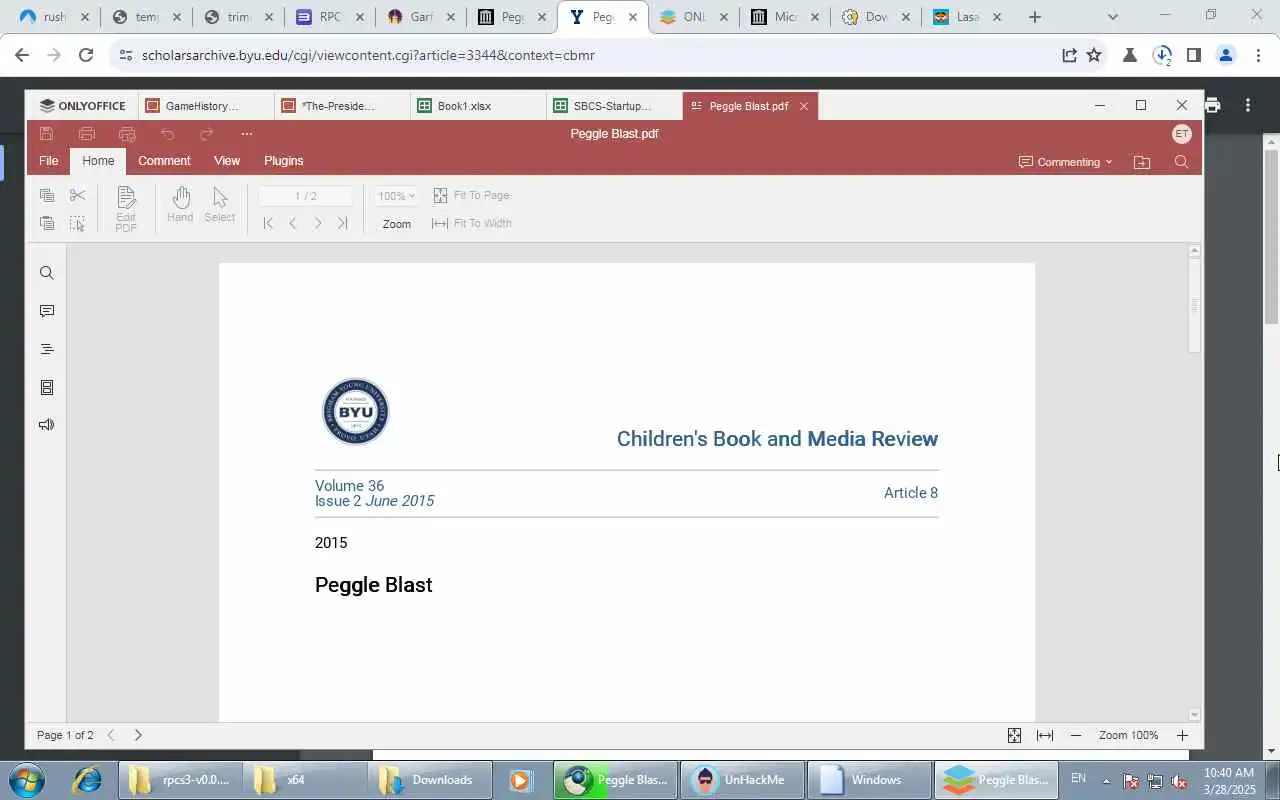
Task: Switch to the Comment tab
Action: coord(164,161)
